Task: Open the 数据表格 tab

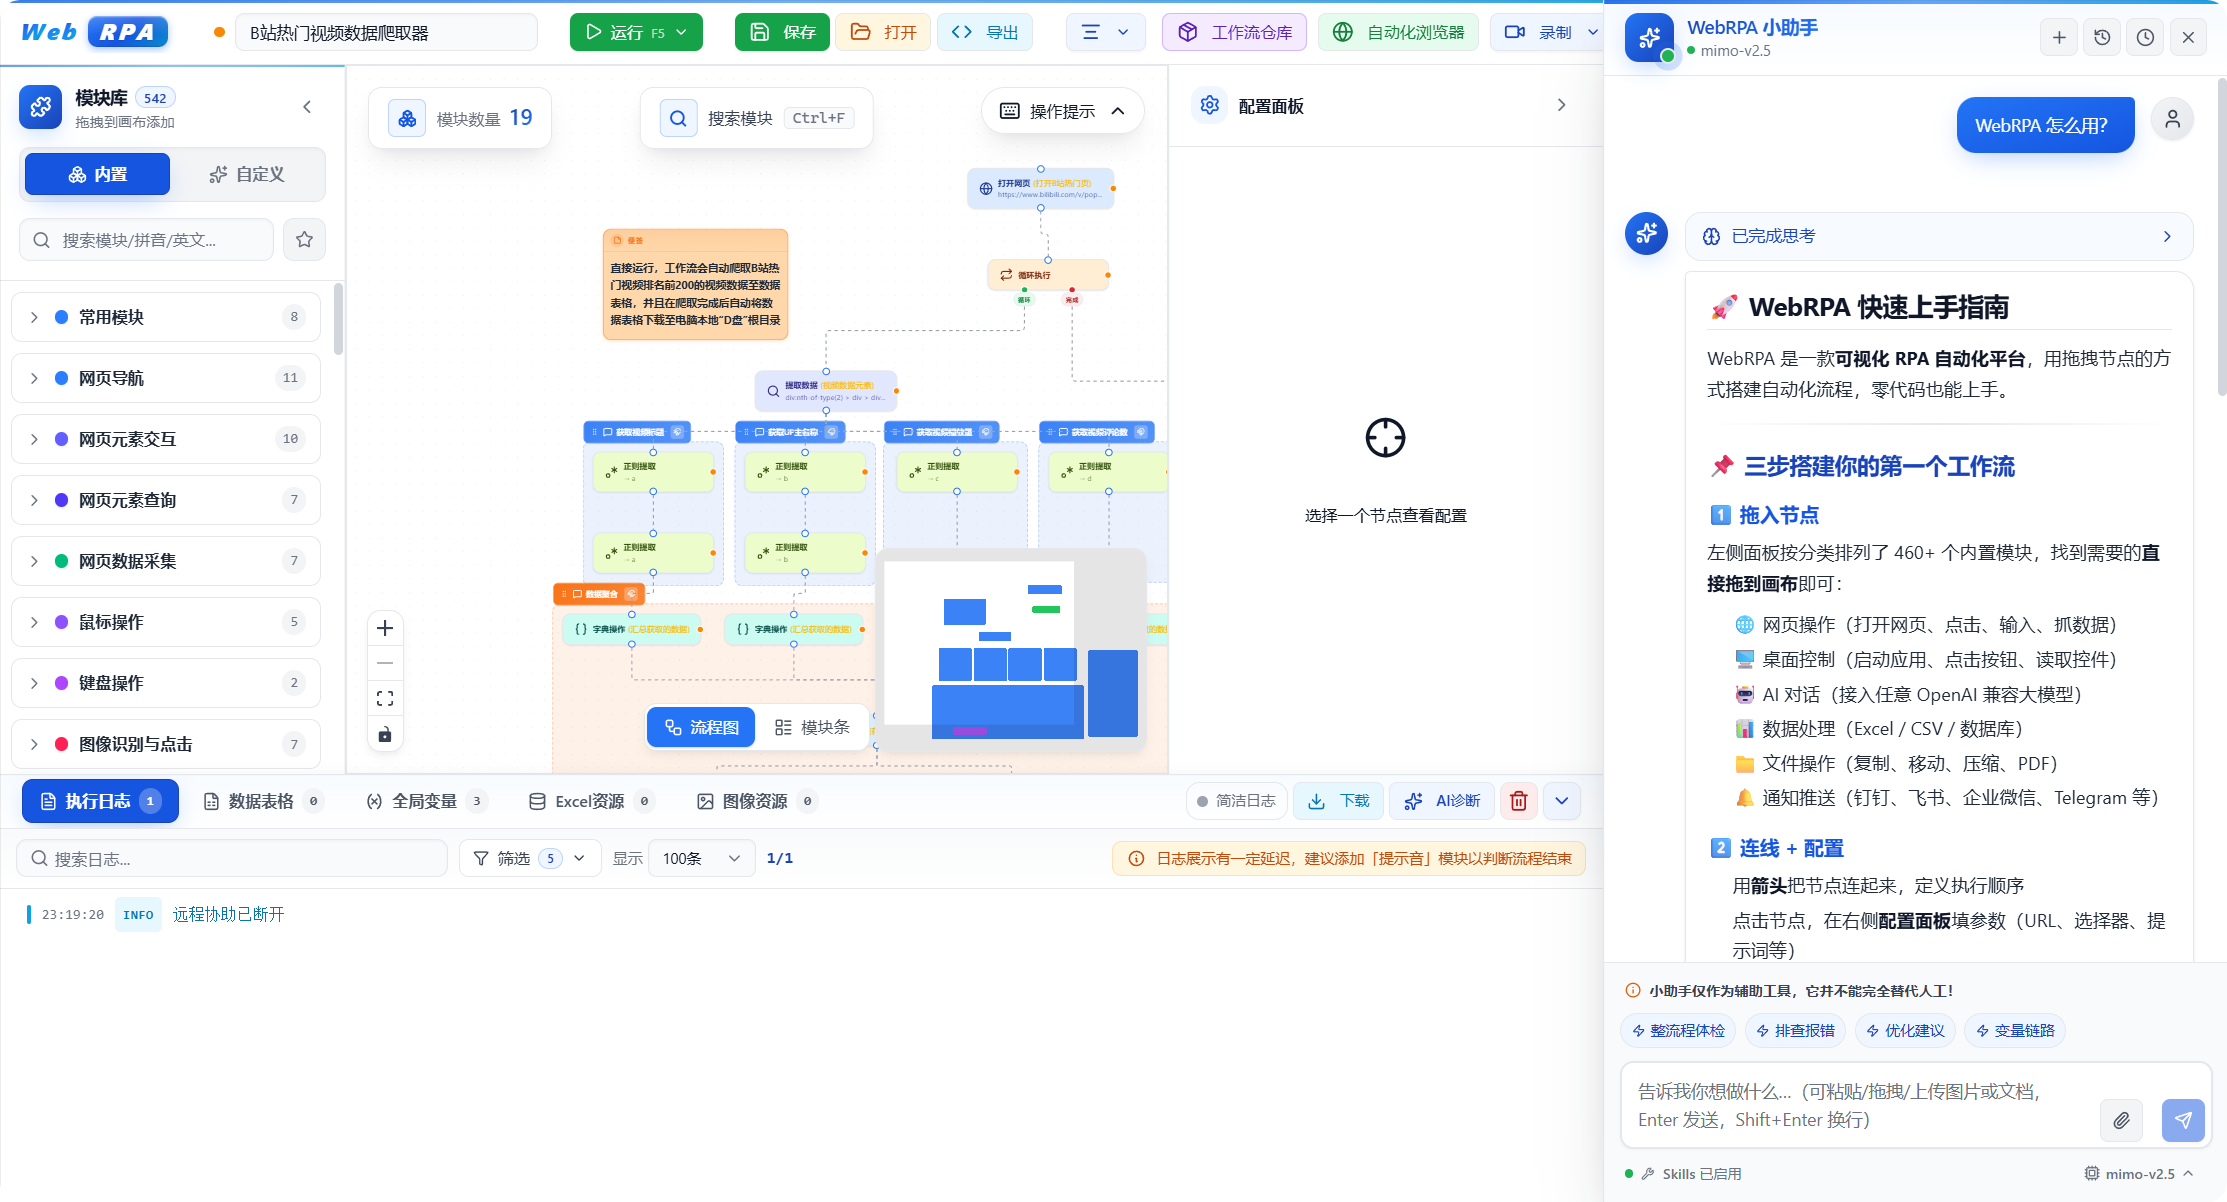Action: pos(262,801)
